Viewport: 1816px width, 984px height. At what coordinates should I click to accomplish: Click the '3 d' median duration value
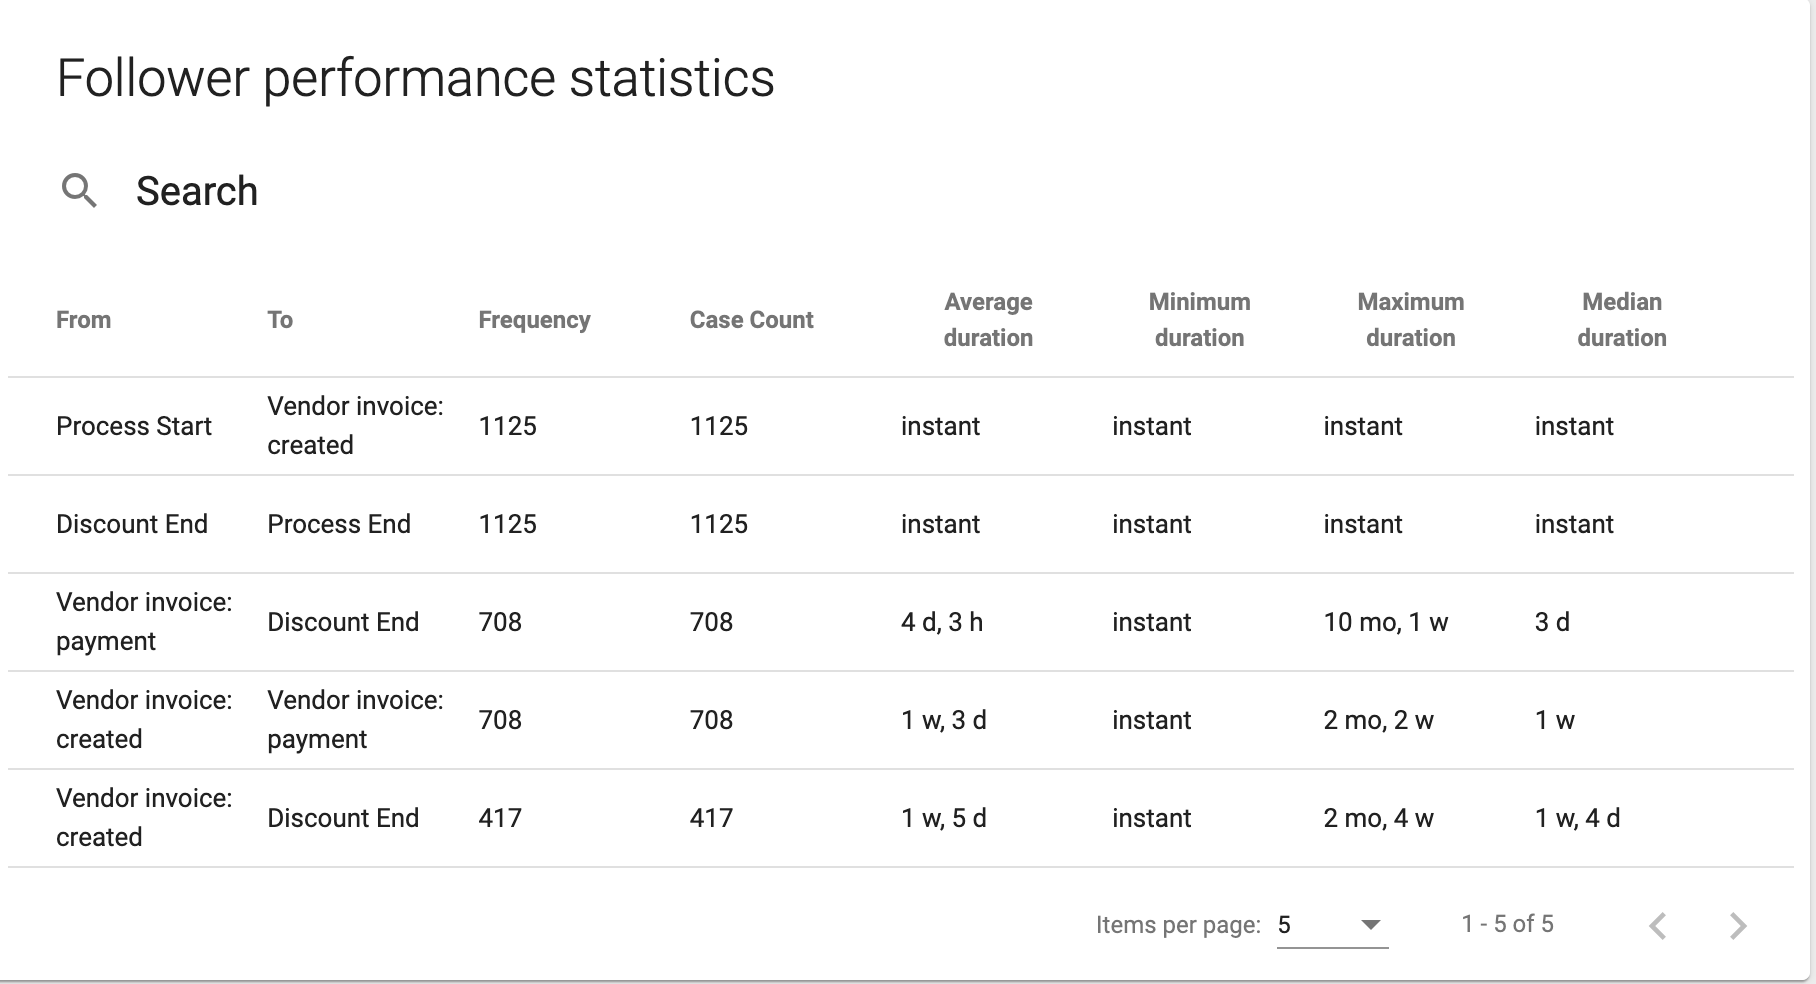(x=1552, y=622)
